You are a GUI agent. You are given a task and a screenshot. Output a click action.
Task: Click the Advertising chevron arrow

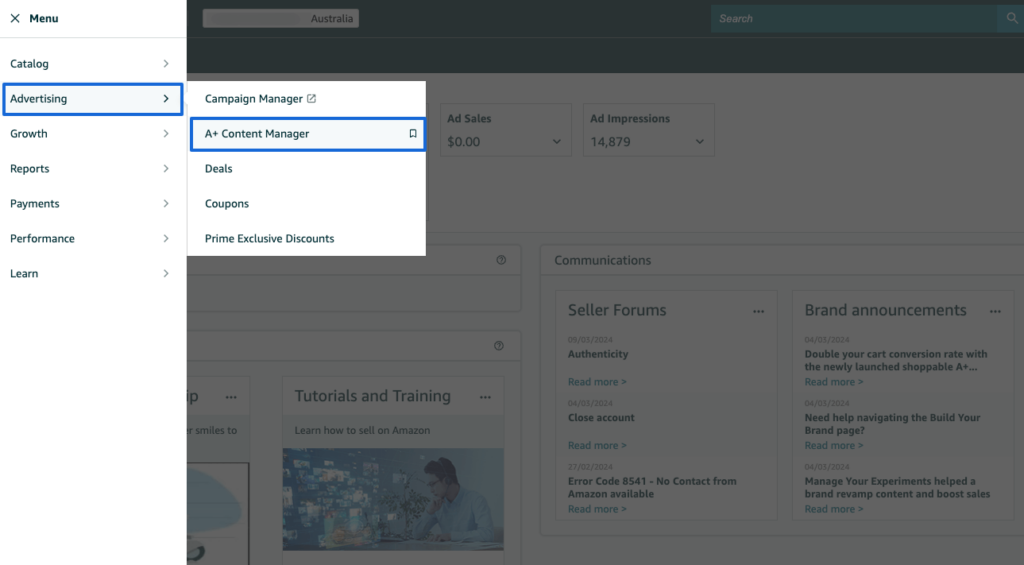[x=166, y=99]
